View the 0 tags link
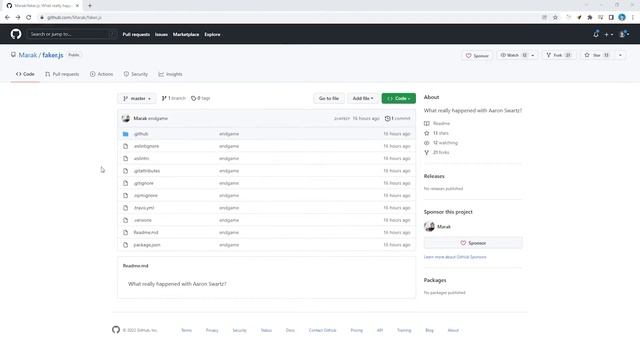 coord(200,98)
